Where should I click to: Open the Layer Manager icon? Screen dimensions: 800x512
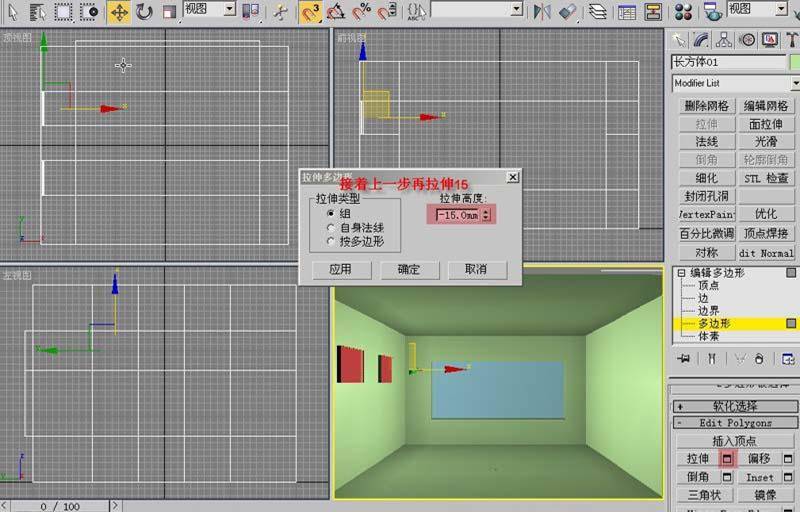click(597, 12)
